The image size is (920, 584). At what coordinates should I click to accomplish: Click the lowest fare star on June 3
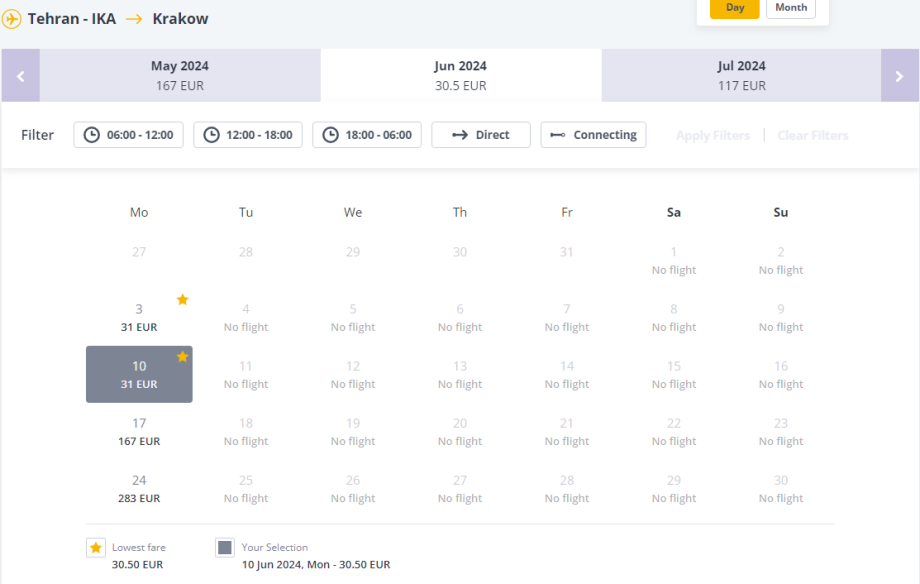(x=182, y=299)
